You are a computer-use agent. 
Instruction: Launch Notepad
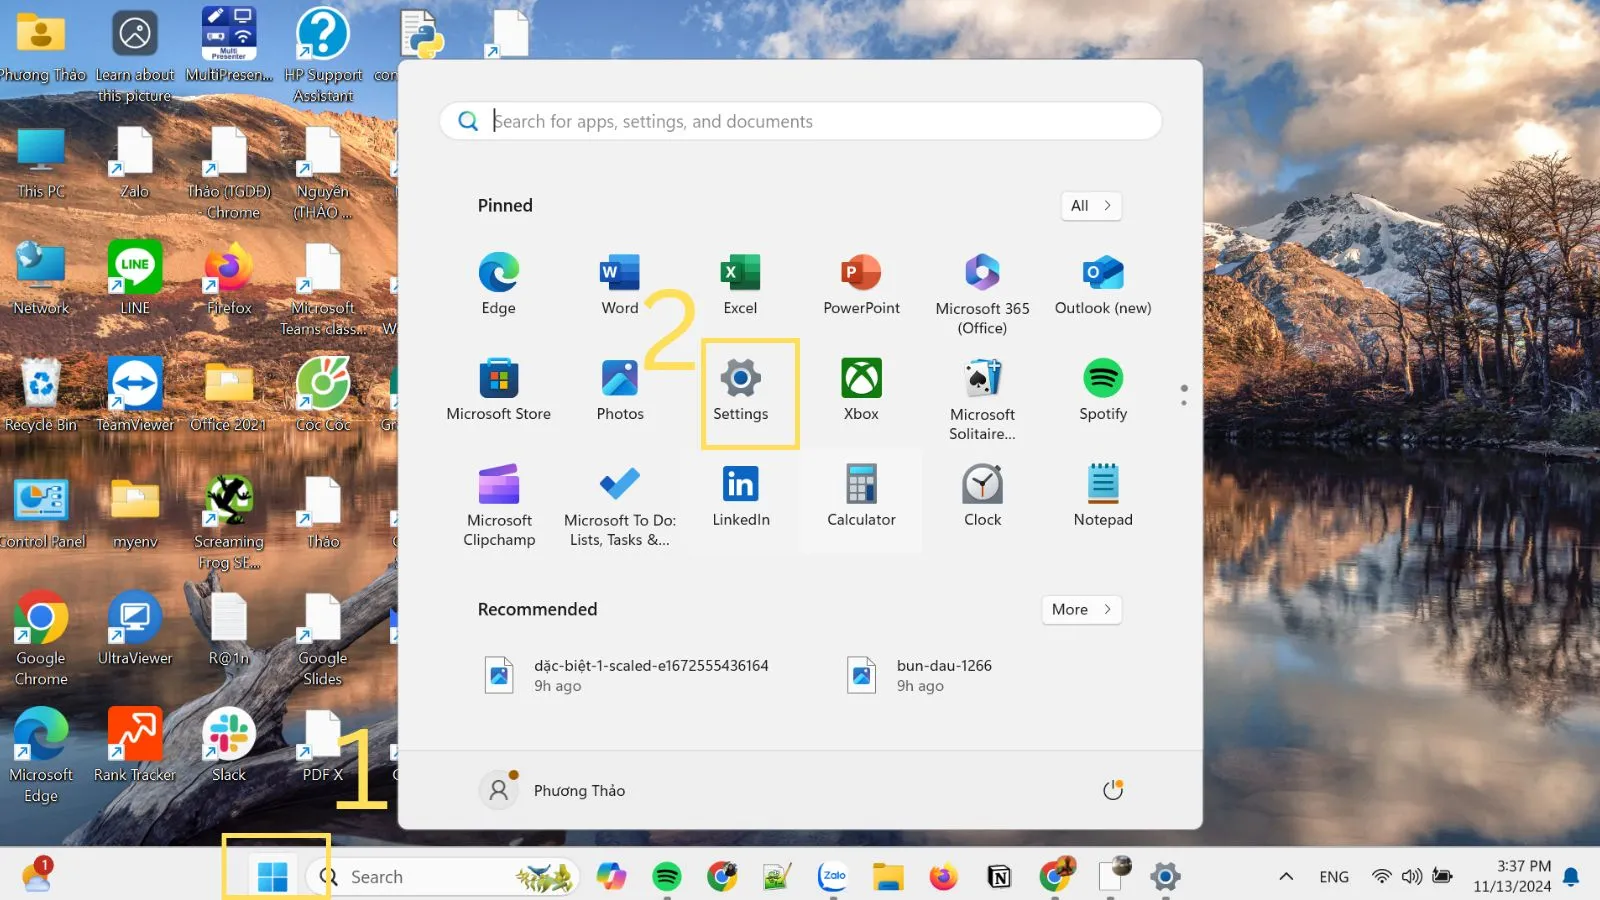1102,495
